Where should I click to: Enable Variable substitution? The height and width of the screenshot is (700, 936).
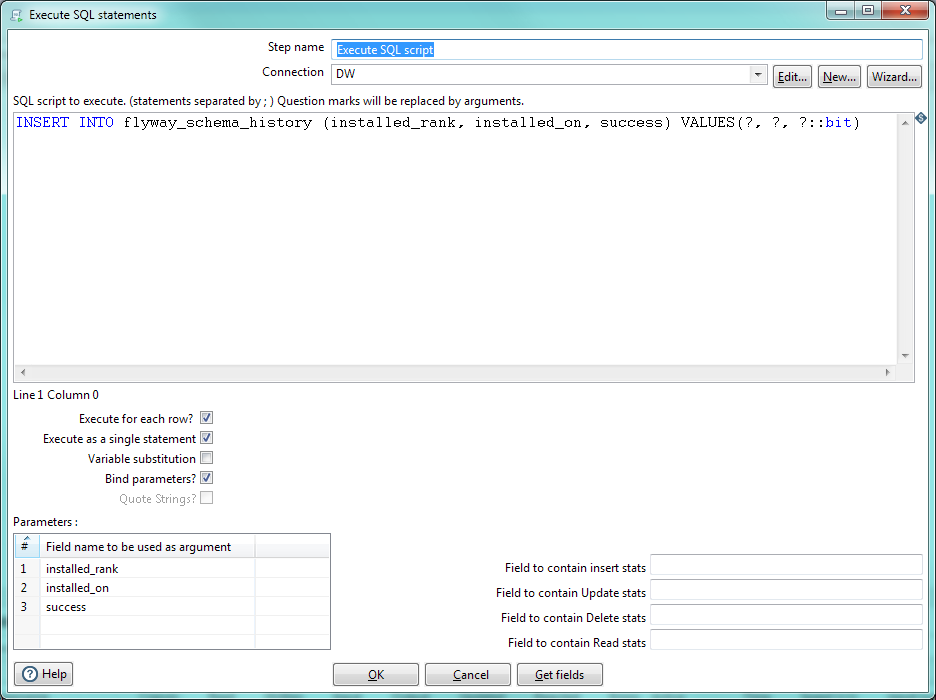pyautogui.click(x=207, y=458)
